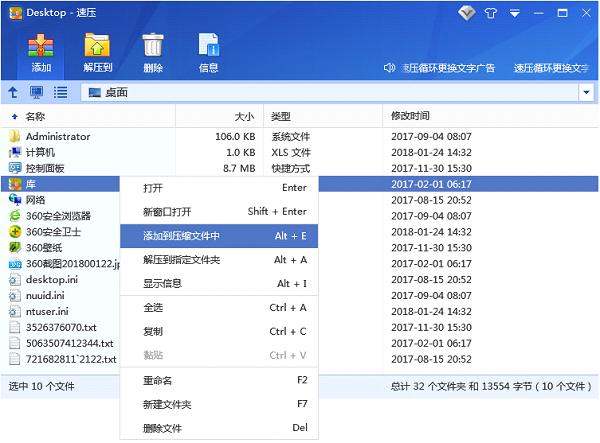Sort files by 类型 column header
The image size is (600, 443).
[x=281, y=116]
